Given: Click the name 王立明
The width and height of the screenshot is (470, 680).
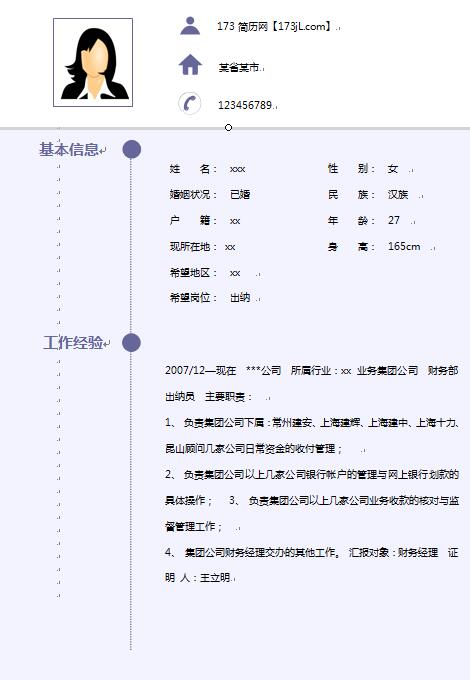Looking at the screenshot, I should (x=215, y=578).
